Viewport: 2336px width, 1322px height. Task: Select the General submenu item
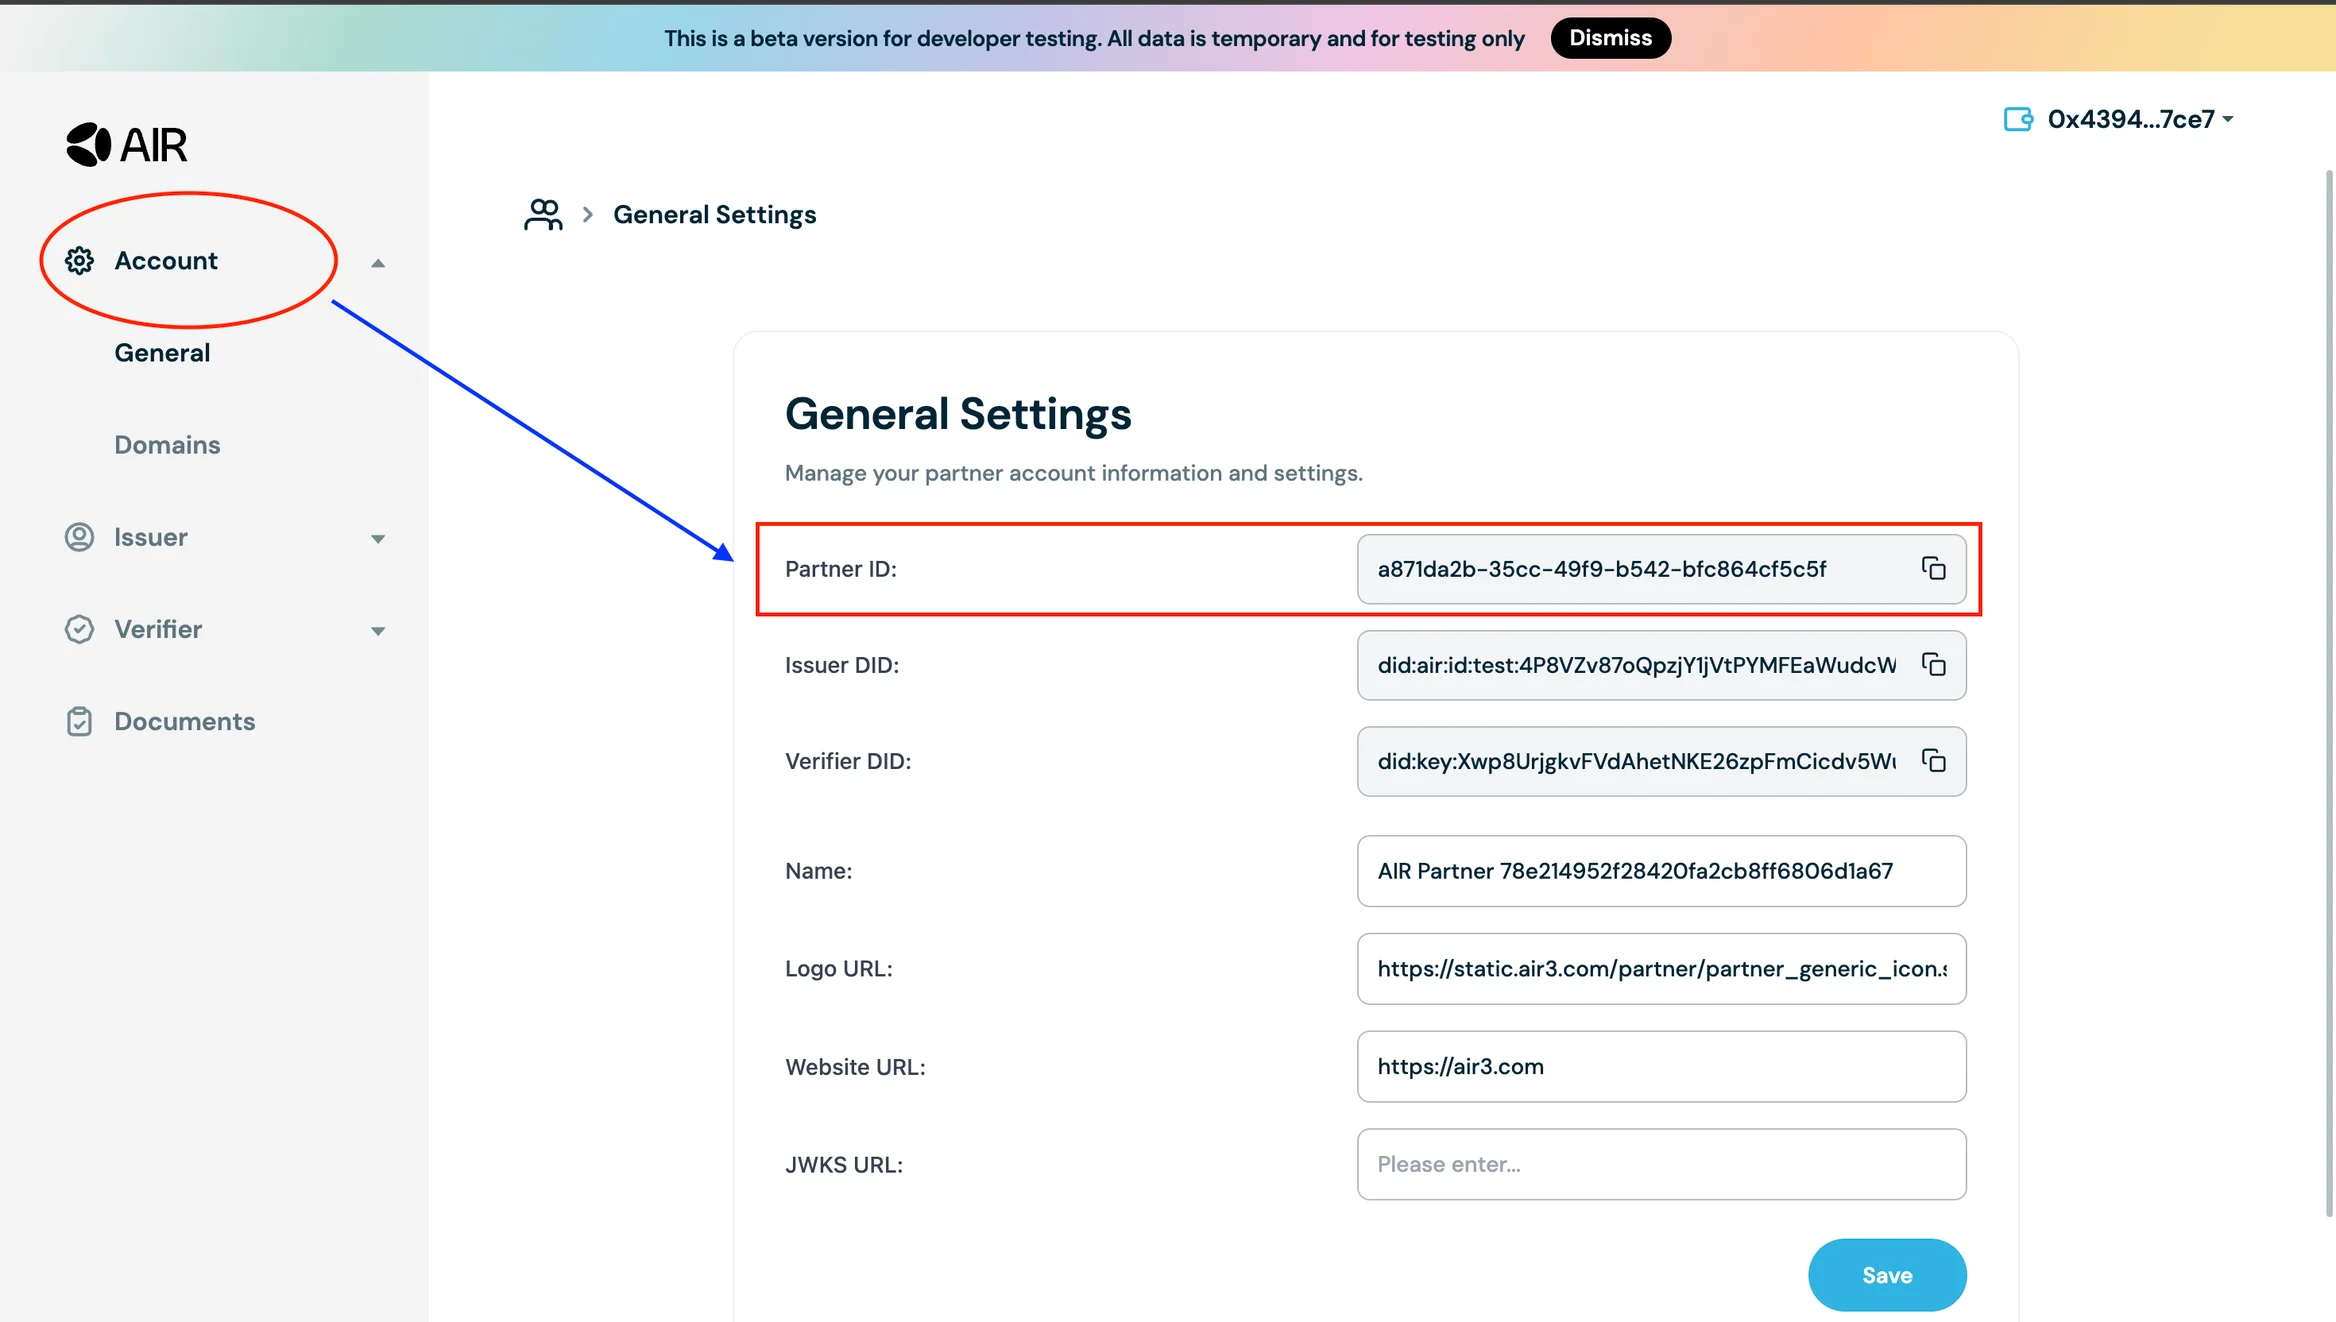(x=162, y=353)
